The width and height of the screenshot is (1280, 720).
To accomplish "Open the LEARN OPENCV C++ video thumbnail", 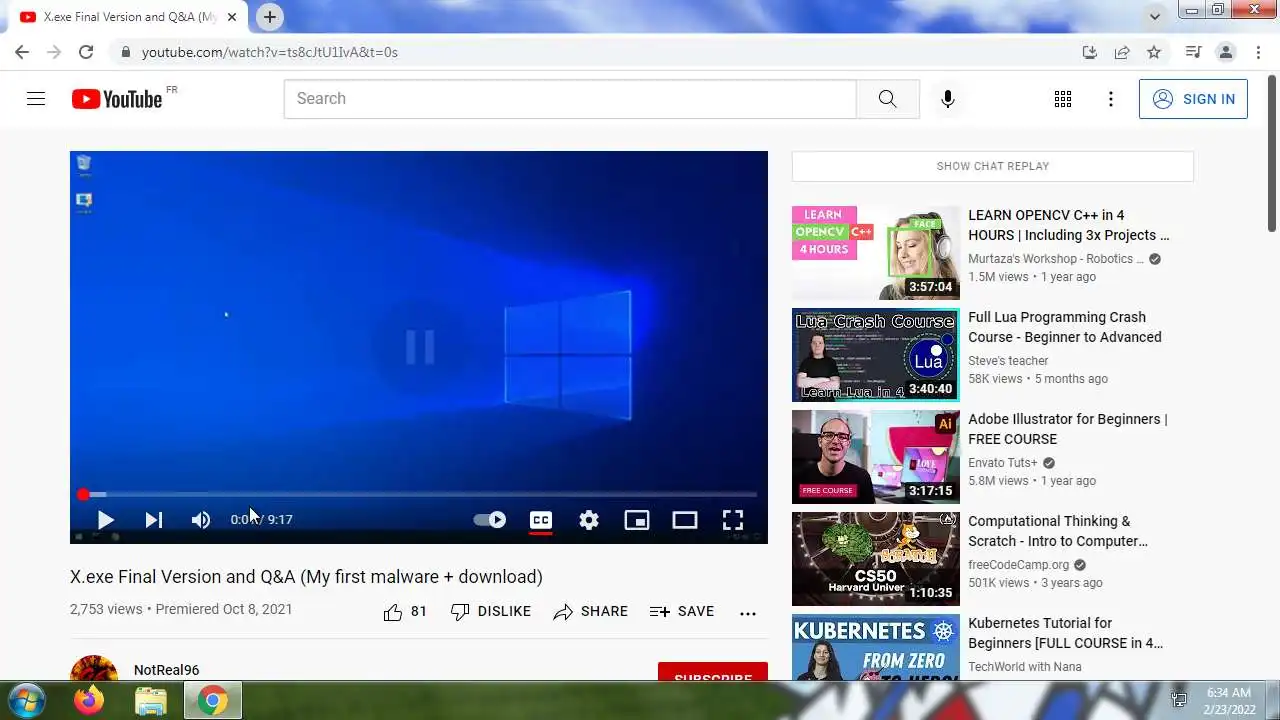I will coord(876,253).
